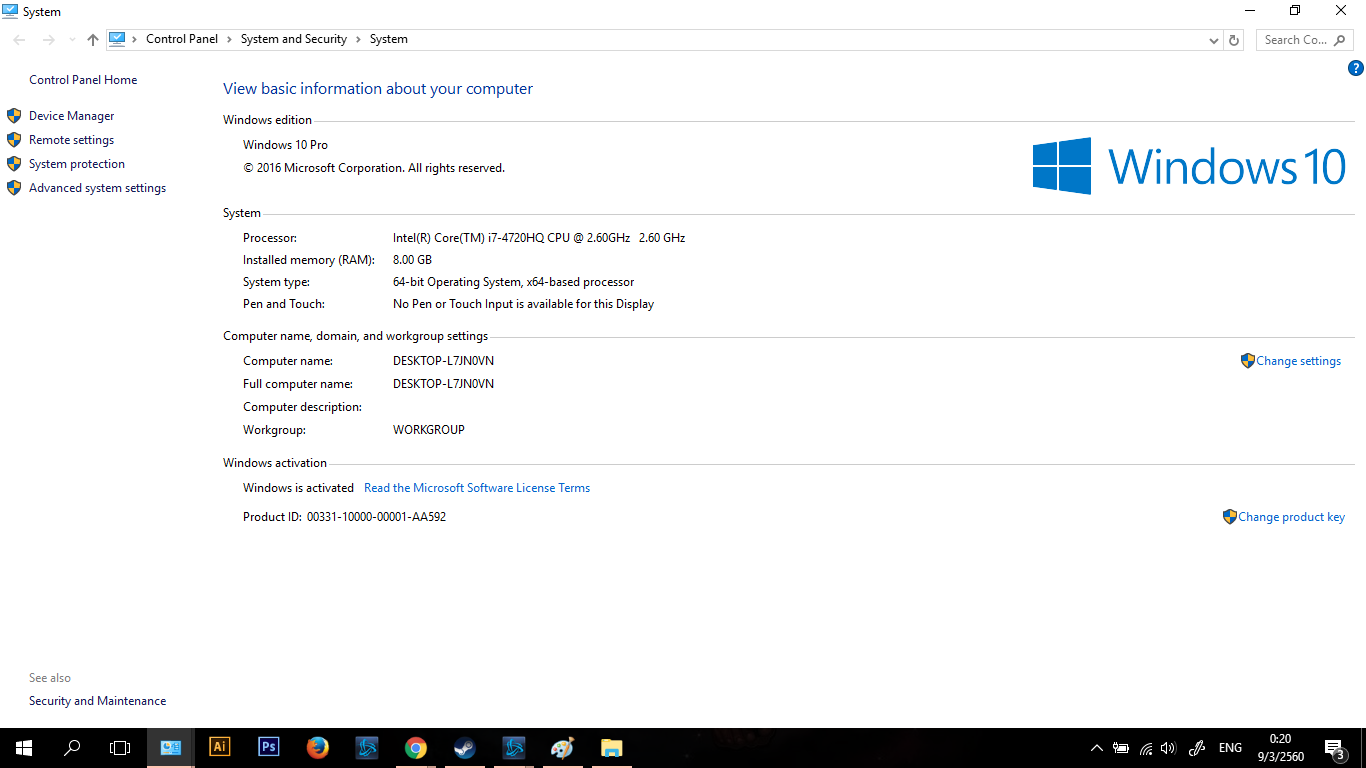This screenshot has height=768, width=1366.
Task: Open the volume speaker tray icon
Action: coord(1169,748)
